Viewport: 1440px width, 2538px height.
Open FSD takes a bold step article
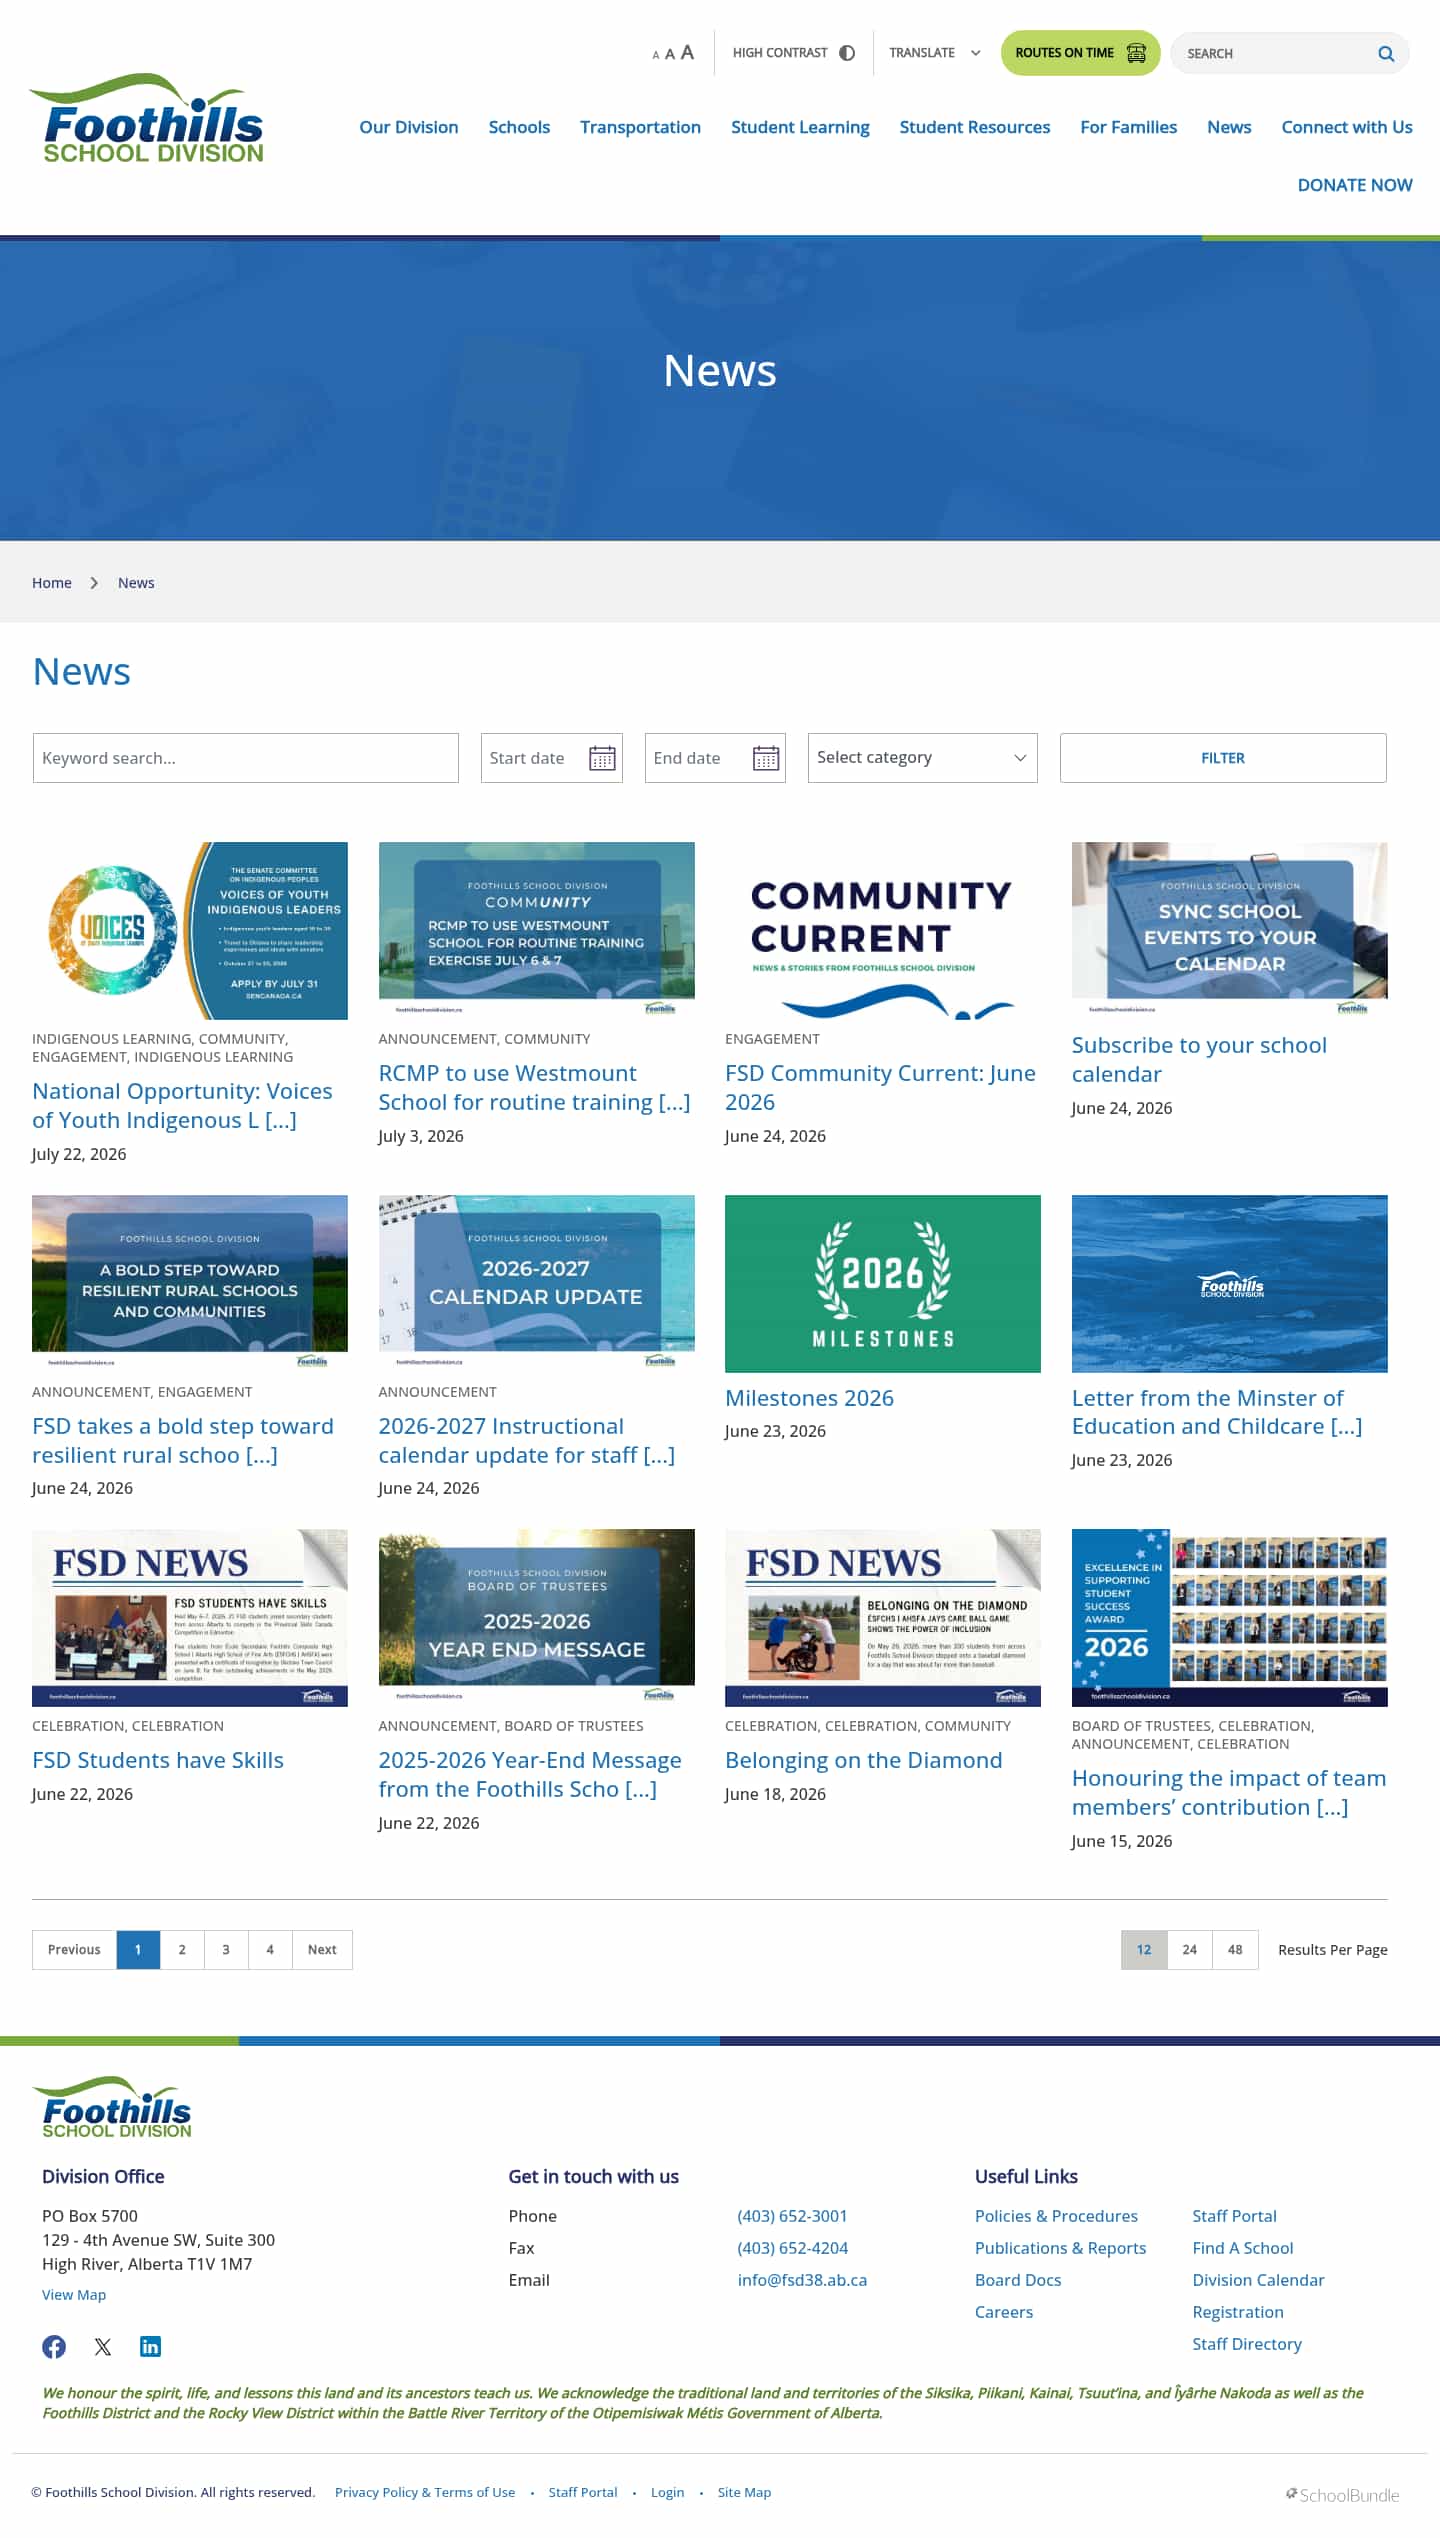tap(183, 1440)
